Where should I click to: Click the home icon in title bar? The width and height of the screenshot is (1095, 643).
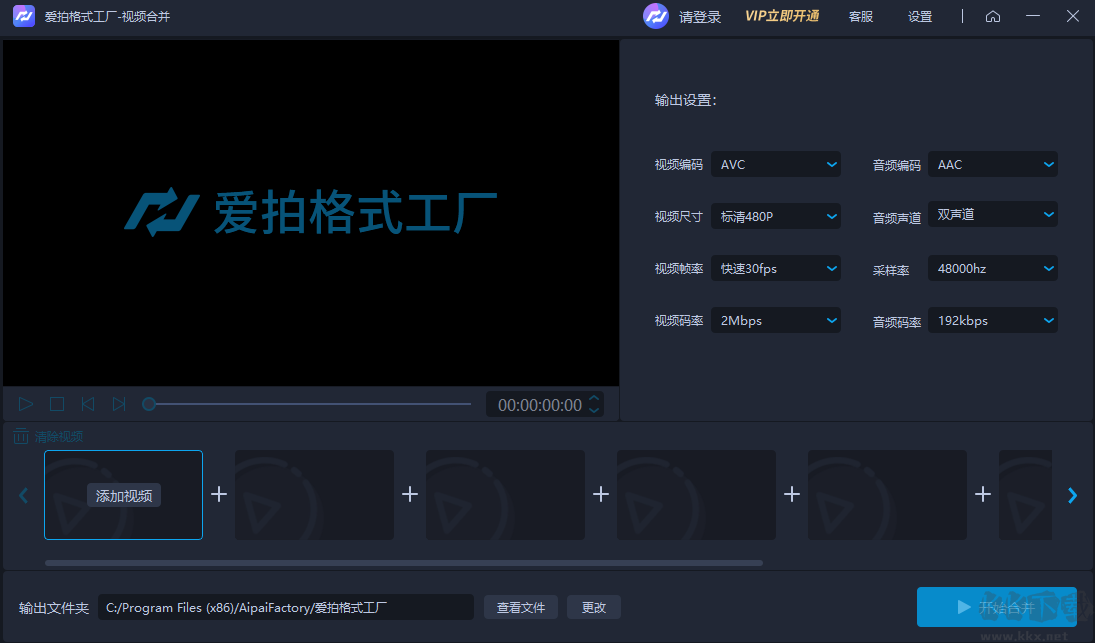[x=992, y=16]
